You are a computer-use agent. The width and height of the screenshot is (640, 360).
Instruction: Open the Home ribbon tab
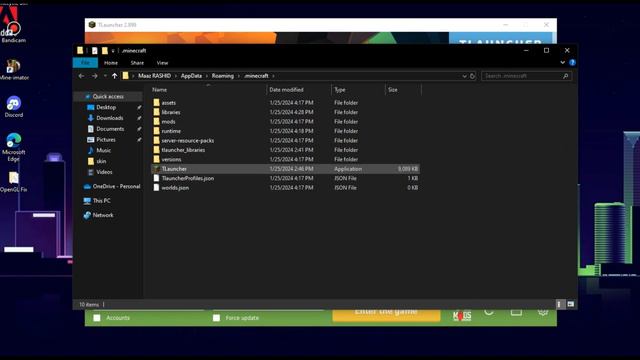point(111,63)
